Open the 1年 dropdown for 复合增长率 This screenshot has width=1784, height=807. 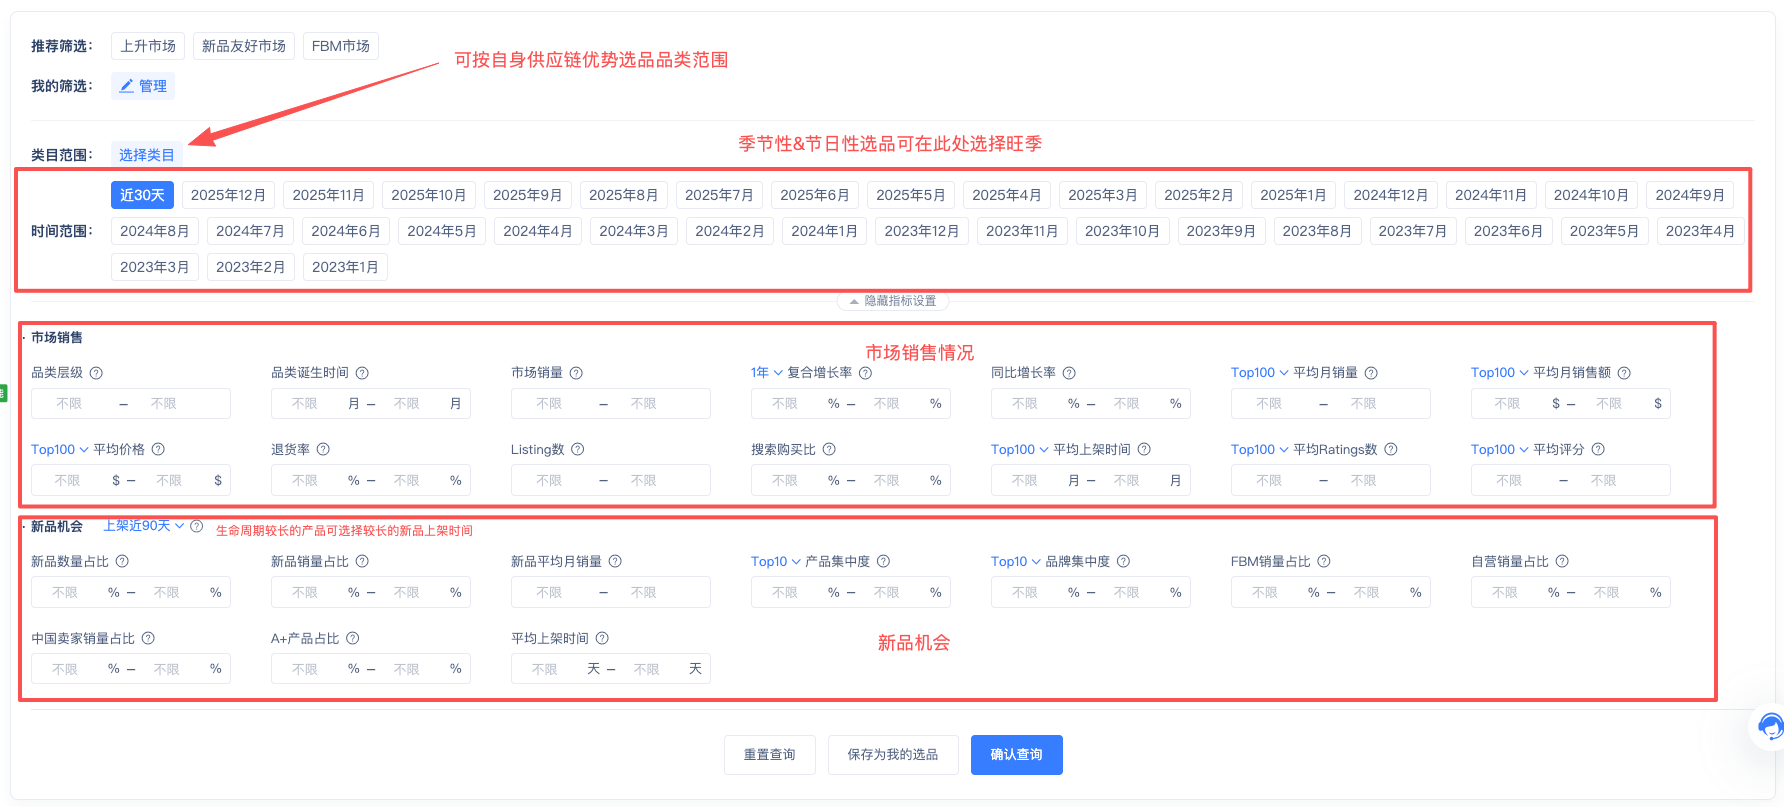point(766,373)
